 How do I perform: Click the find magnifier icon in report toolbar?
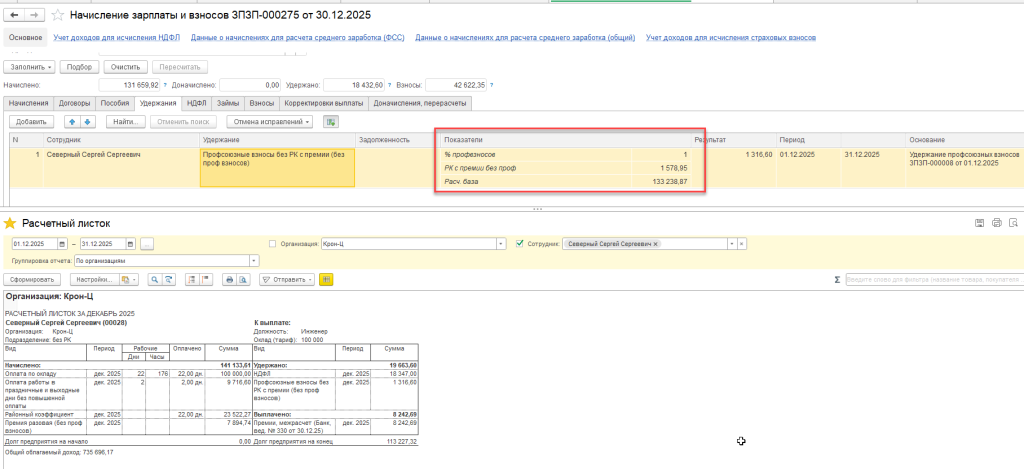click(155, 279)
